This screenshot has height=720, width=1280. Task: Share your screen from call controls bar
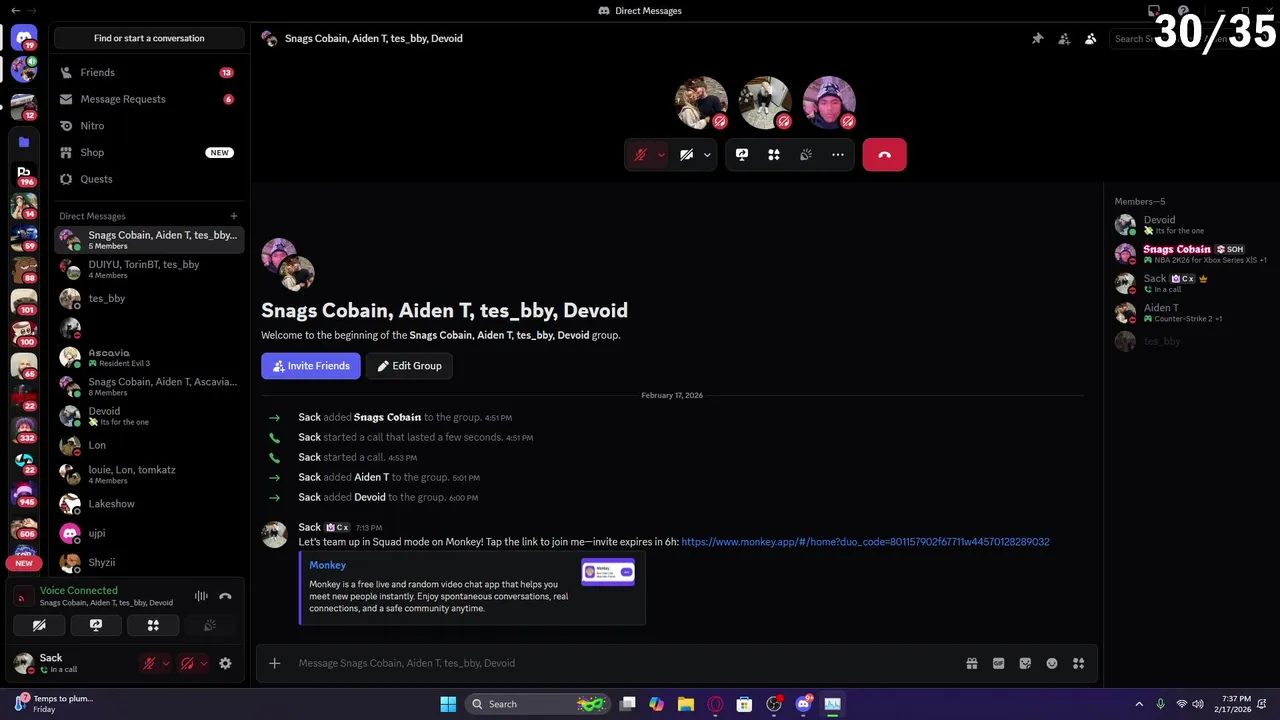tap(742, 155)
